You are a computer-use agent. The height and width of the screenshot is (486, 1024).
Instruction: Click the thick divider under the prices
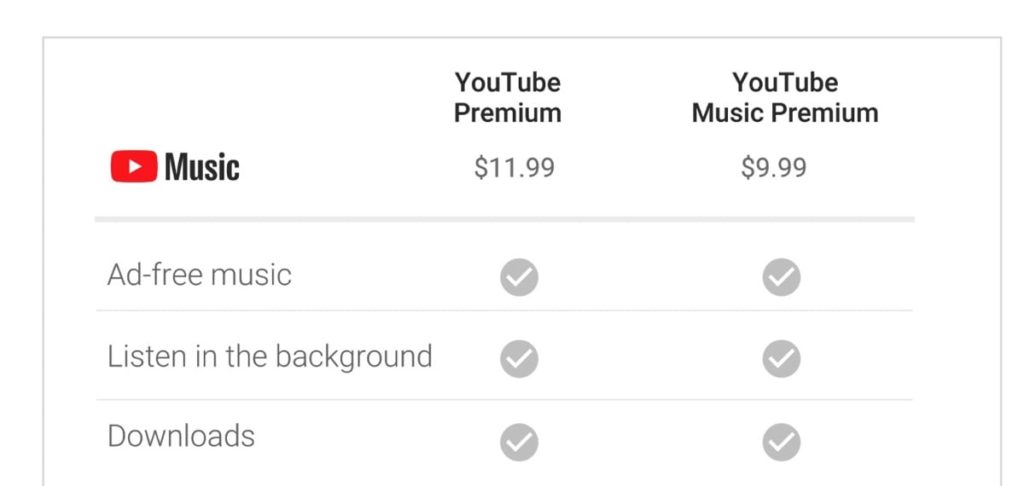coord(504,218)
